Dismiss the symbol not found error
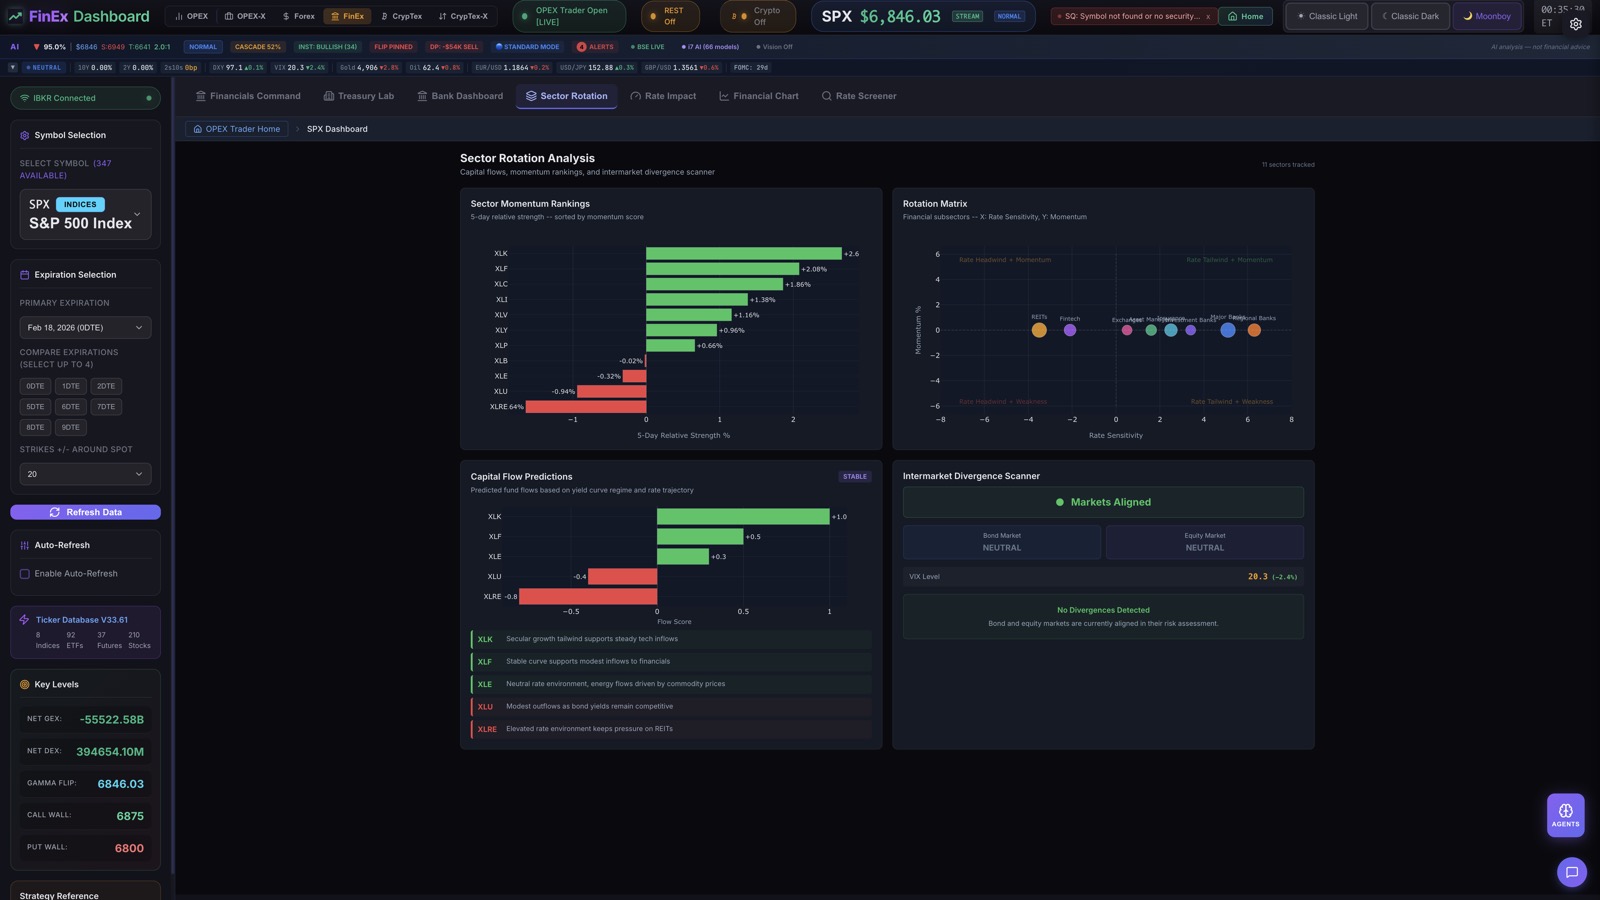 point(1207,17)
